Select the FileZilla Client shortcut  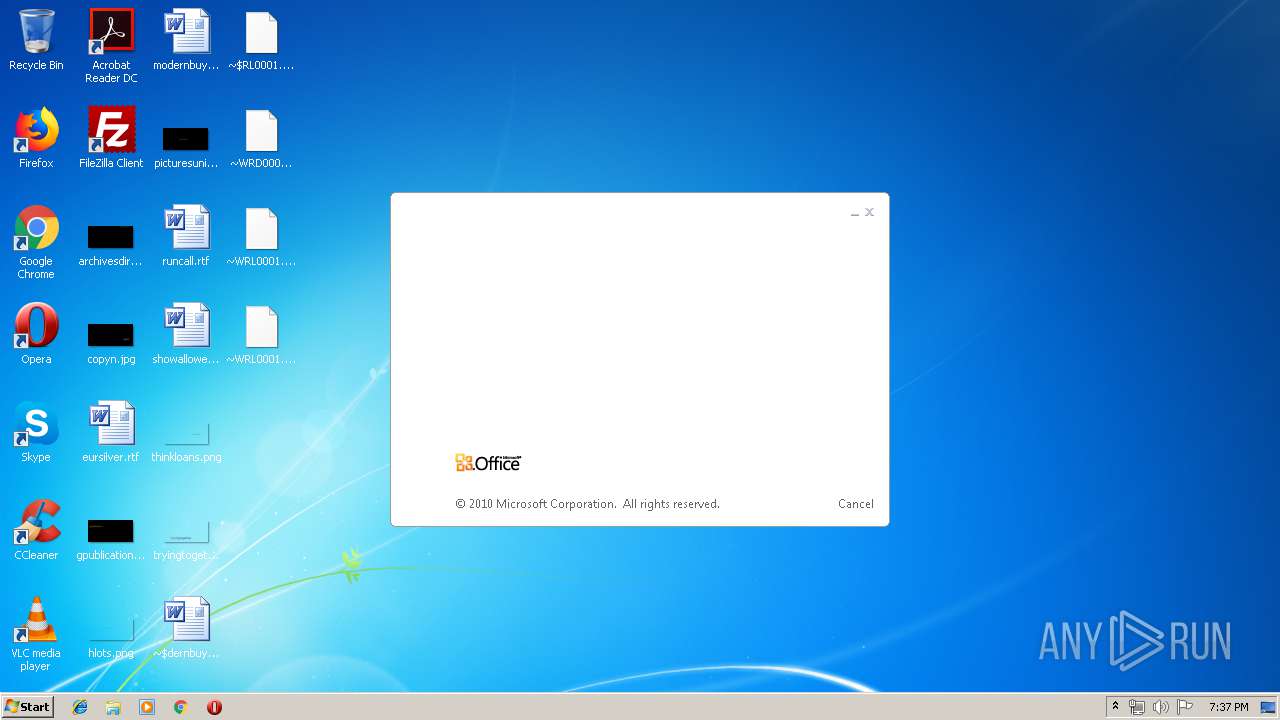pyautogui.click(x=111, y=138)
